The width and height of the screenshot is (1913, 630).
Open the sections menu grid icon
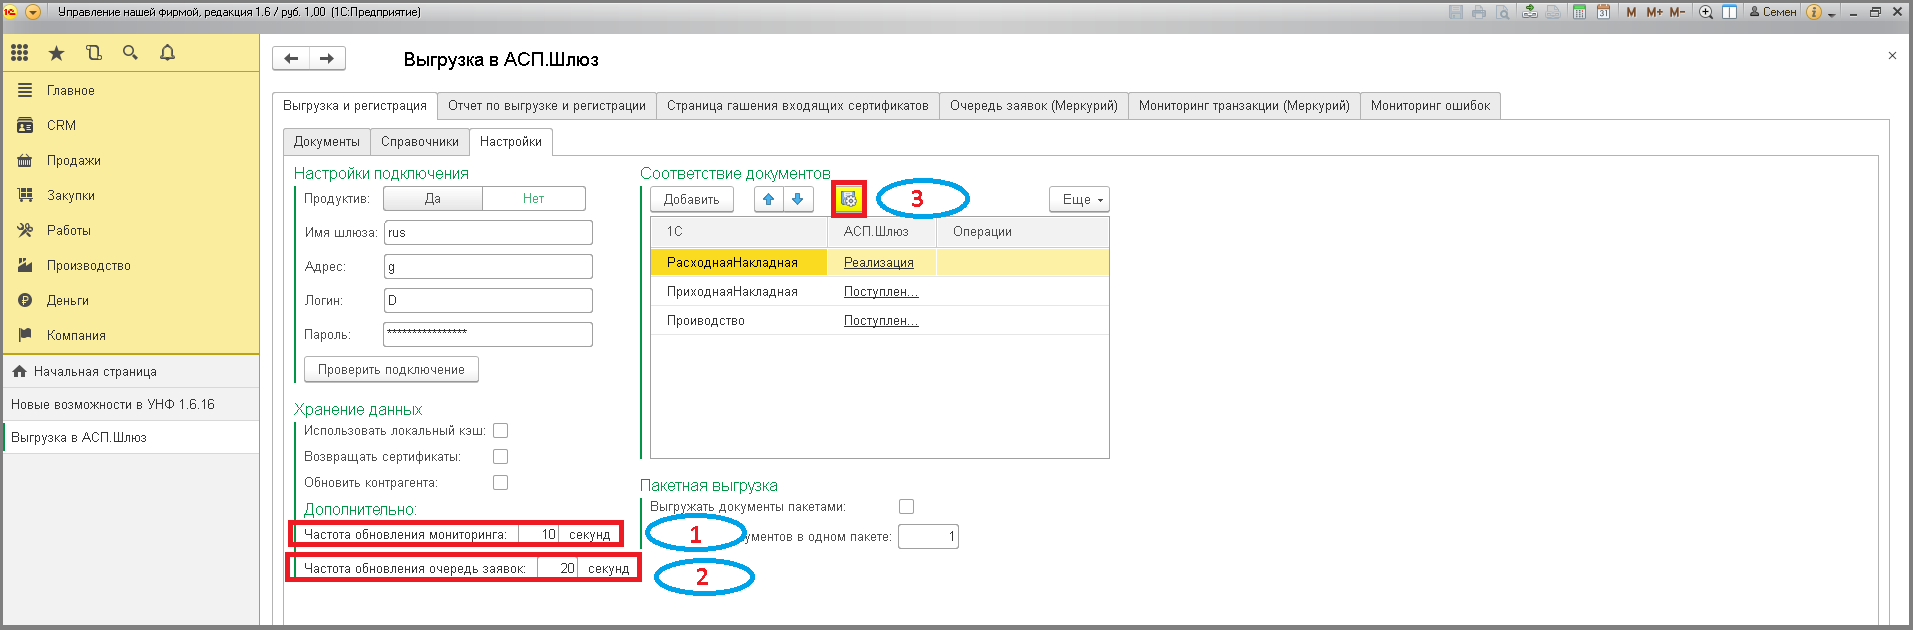20,53
